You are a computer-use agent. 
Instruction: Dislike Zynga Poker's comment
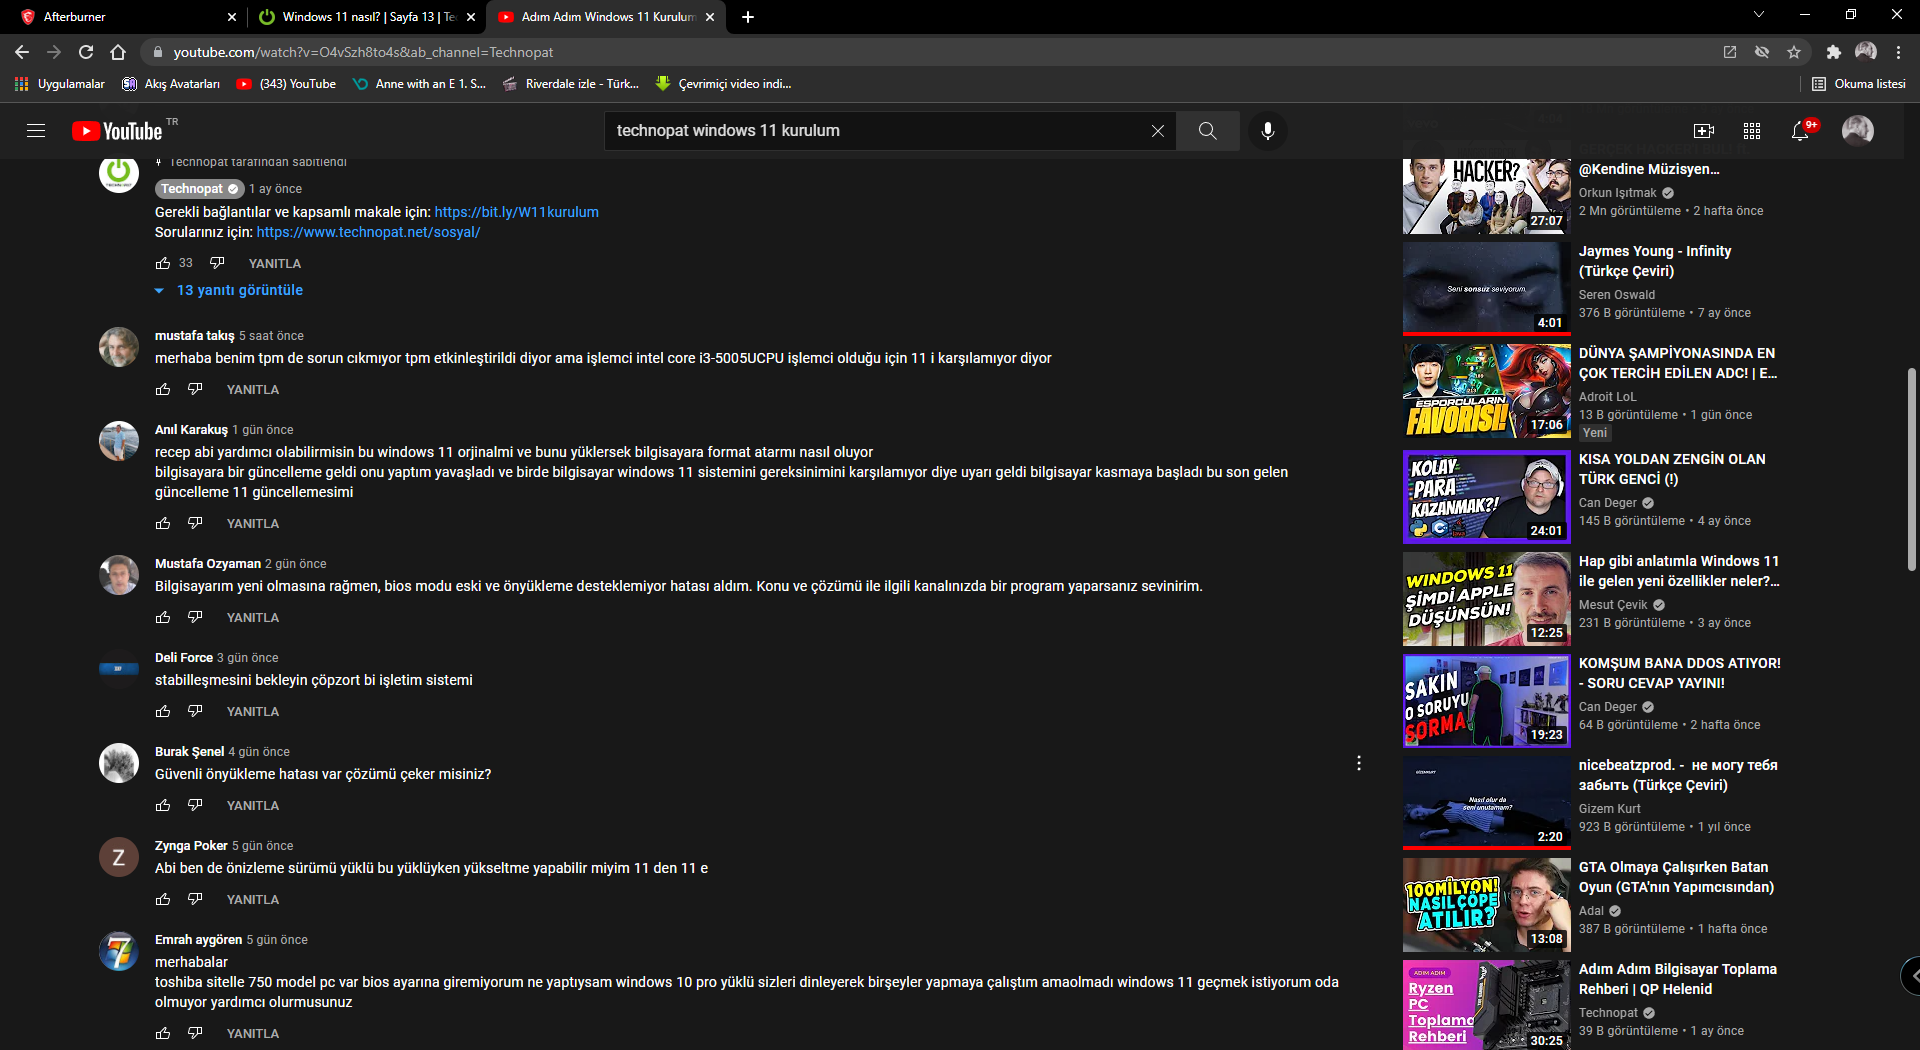coord(195,899)
